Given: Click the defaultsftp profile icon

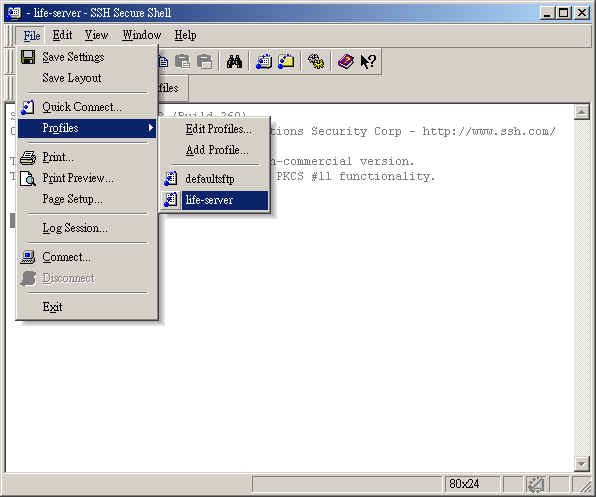Looking at the screenshot, I should (x=171, y=179).
